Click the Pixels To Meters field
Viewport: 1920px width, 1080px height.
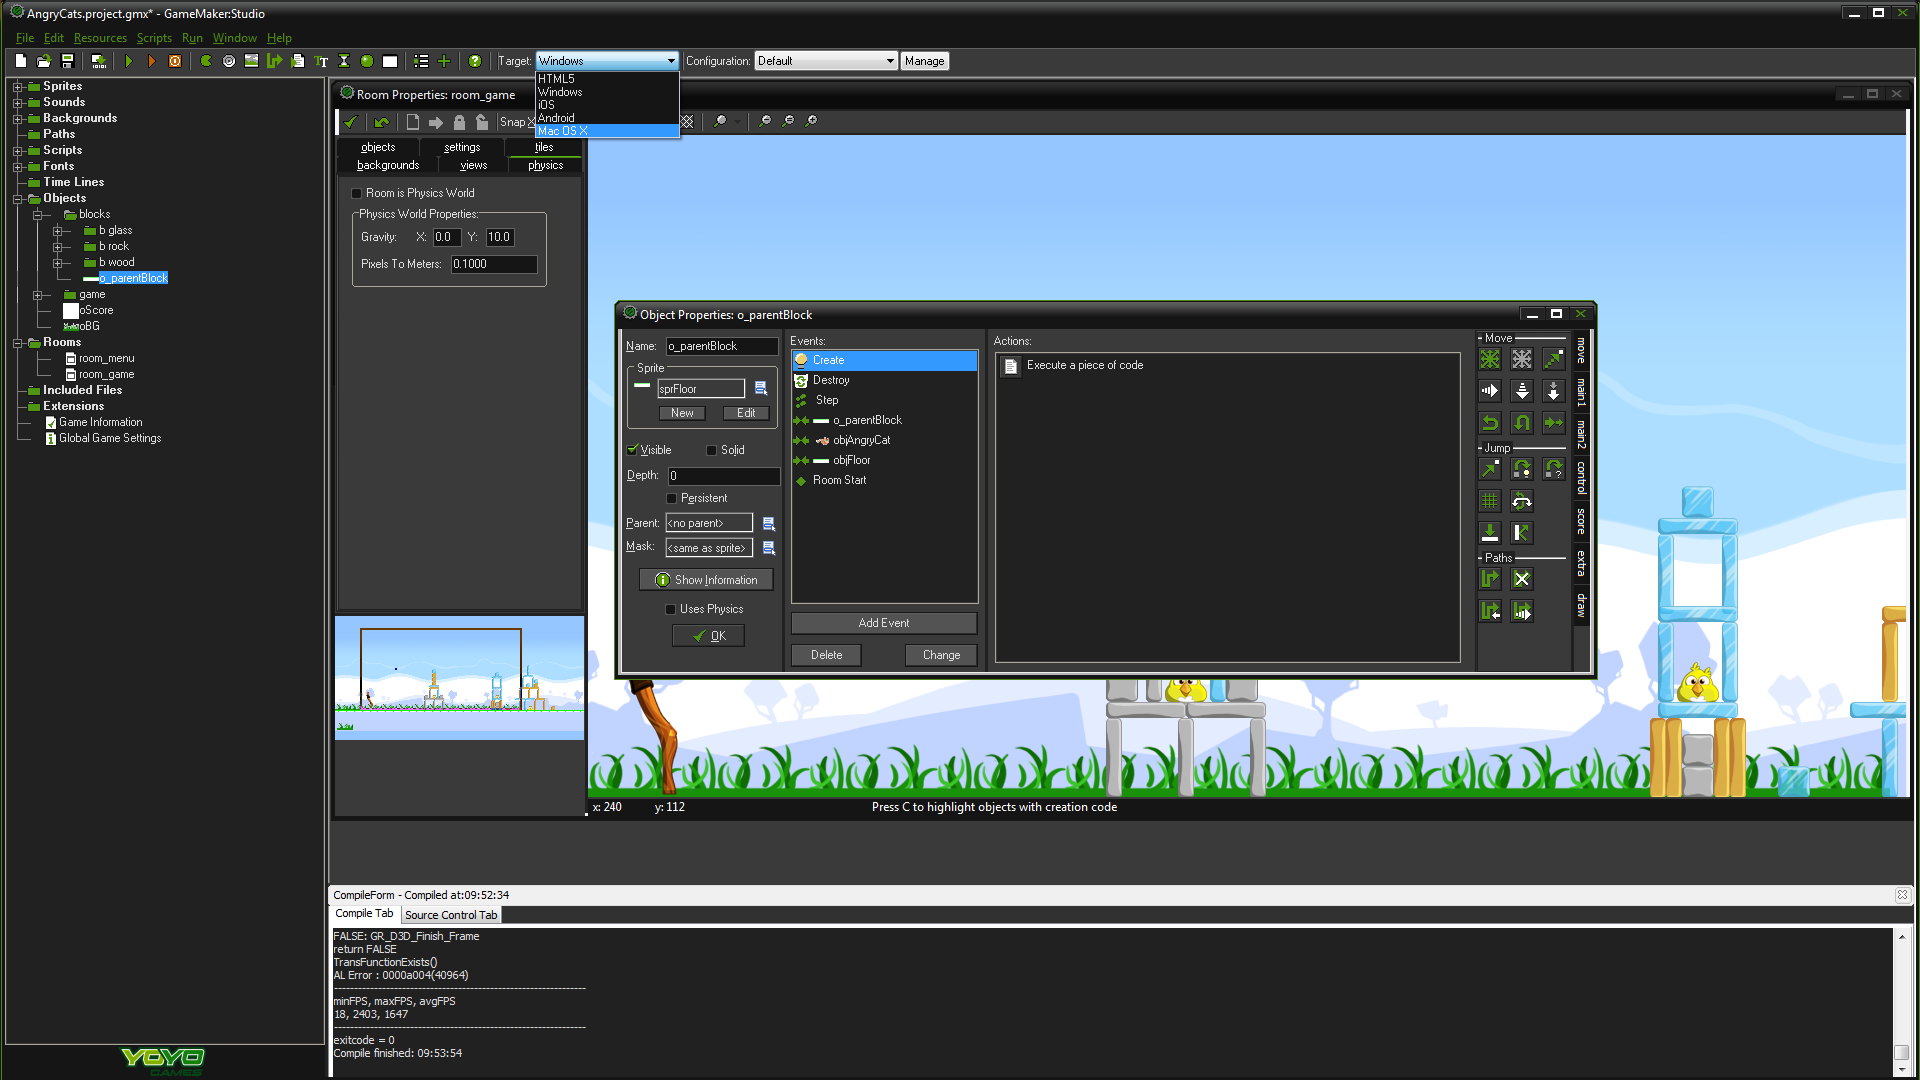point(494,264)
